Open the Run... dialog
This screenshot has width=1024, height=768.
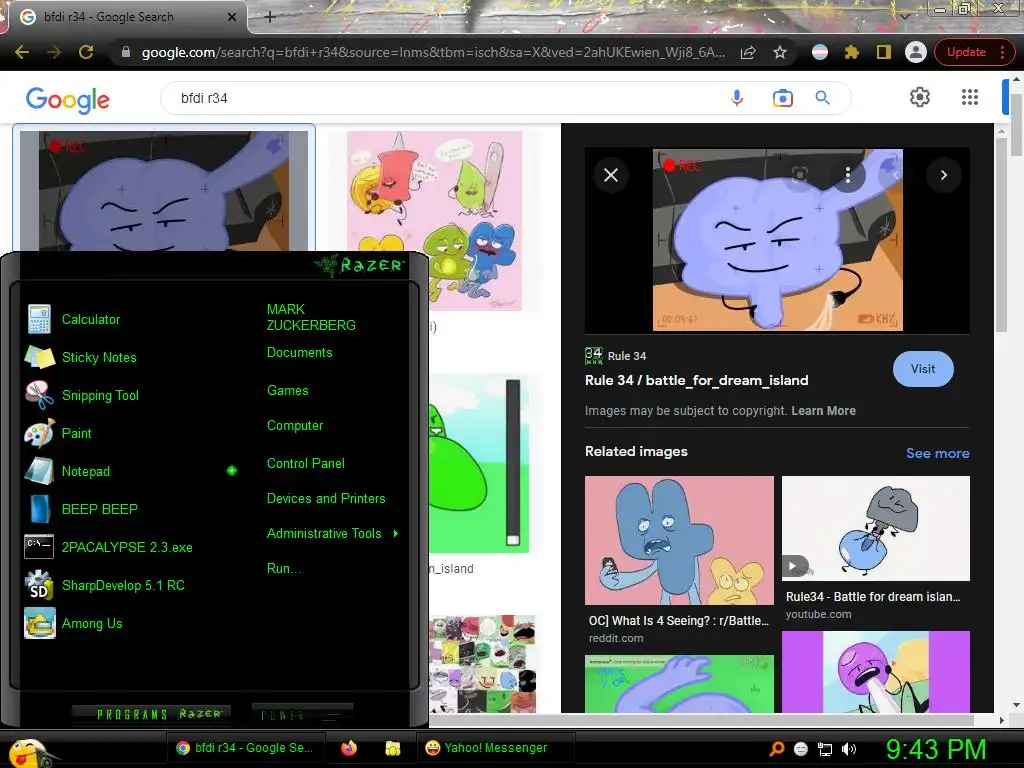(284, 568)
